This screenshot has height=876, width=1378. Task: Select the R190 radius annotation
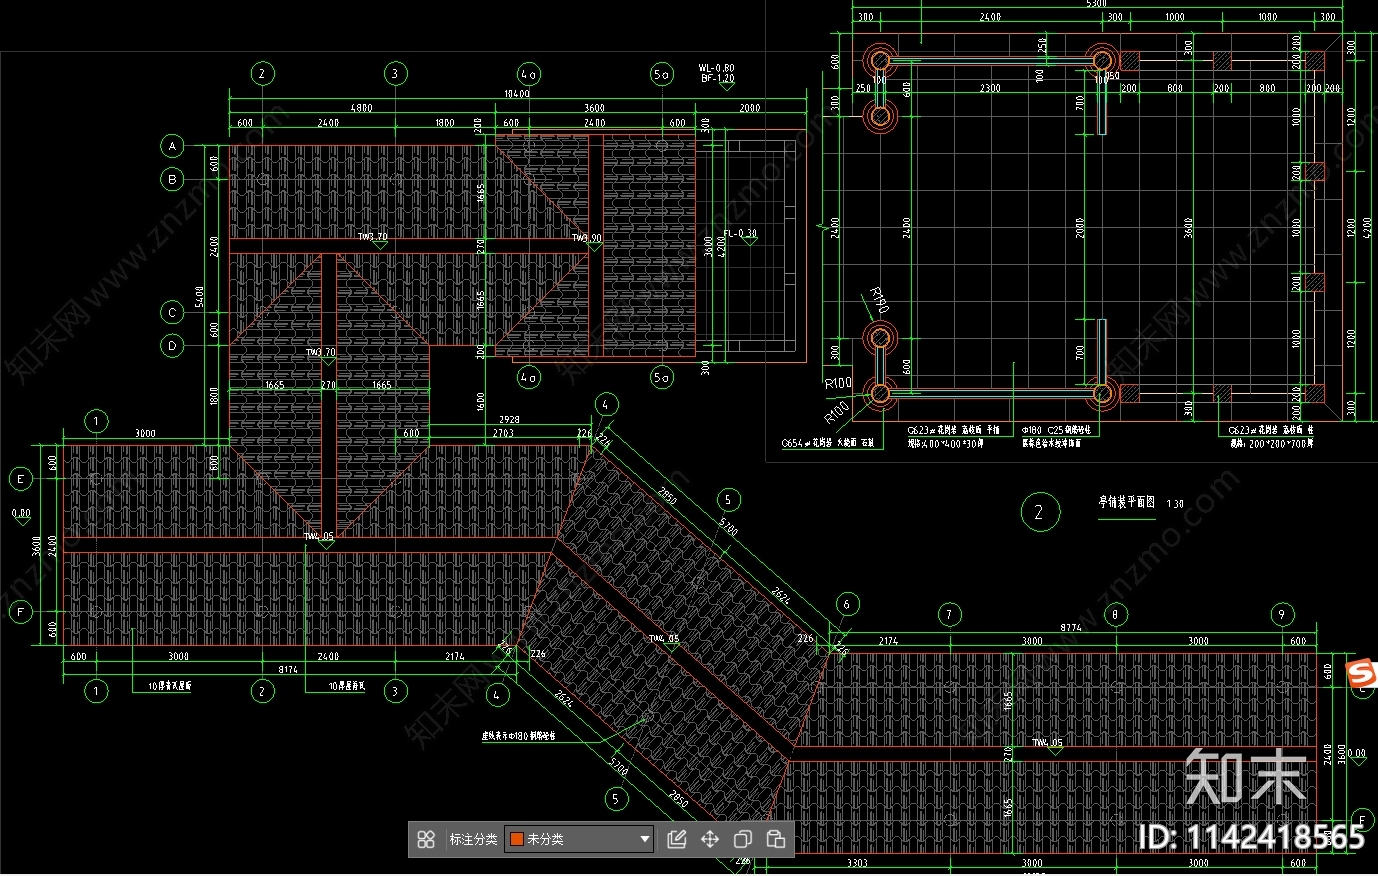pos(878,300)
